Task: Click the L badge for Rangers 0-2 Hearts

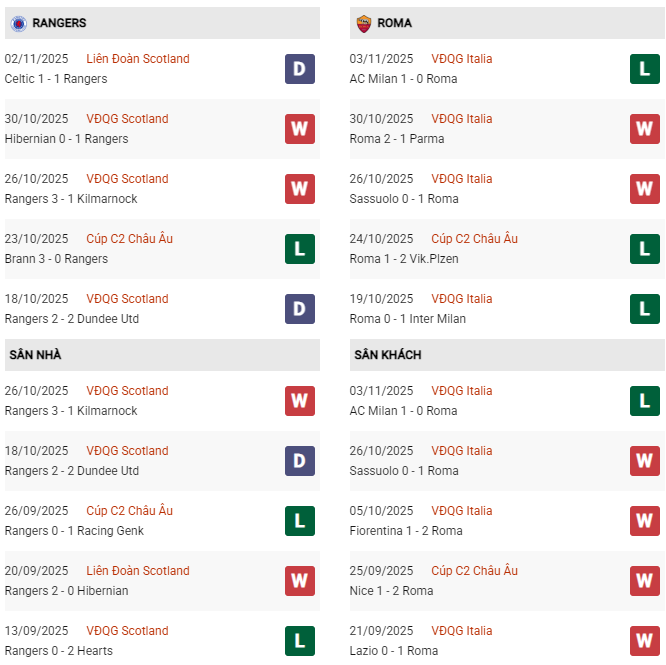Action: click(x=299, y=641)
